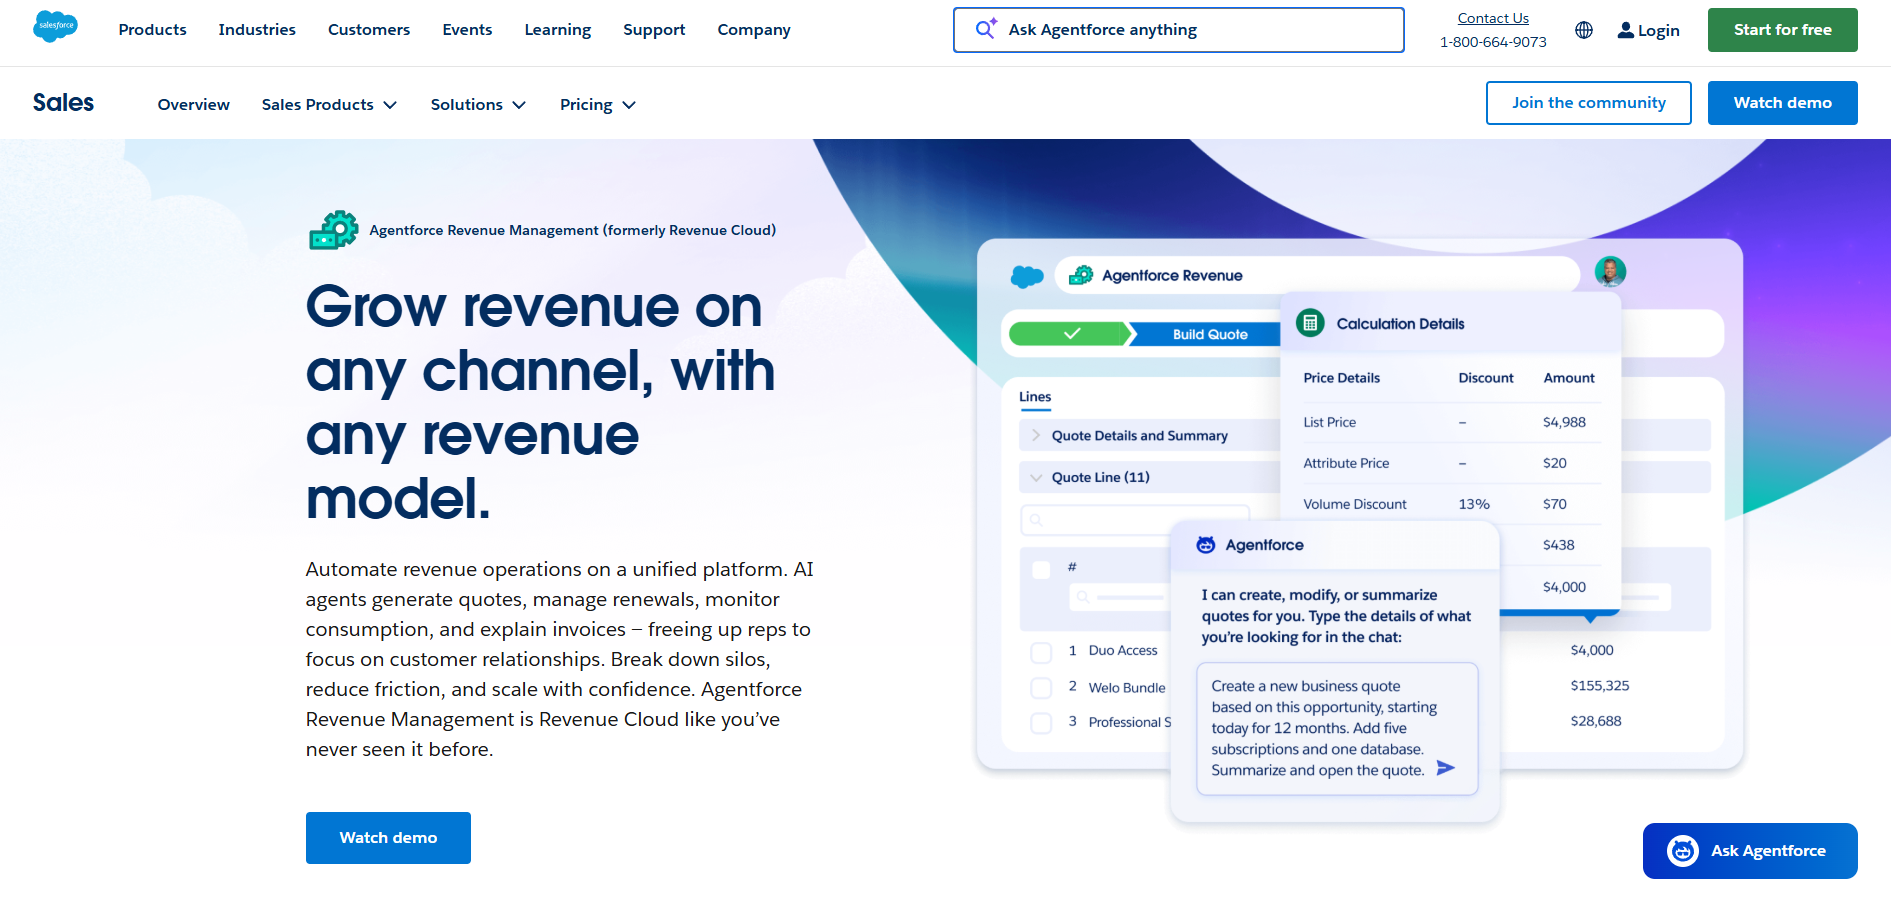
Task: Tick the Professional row checkbox
Action: (1041, 723)
